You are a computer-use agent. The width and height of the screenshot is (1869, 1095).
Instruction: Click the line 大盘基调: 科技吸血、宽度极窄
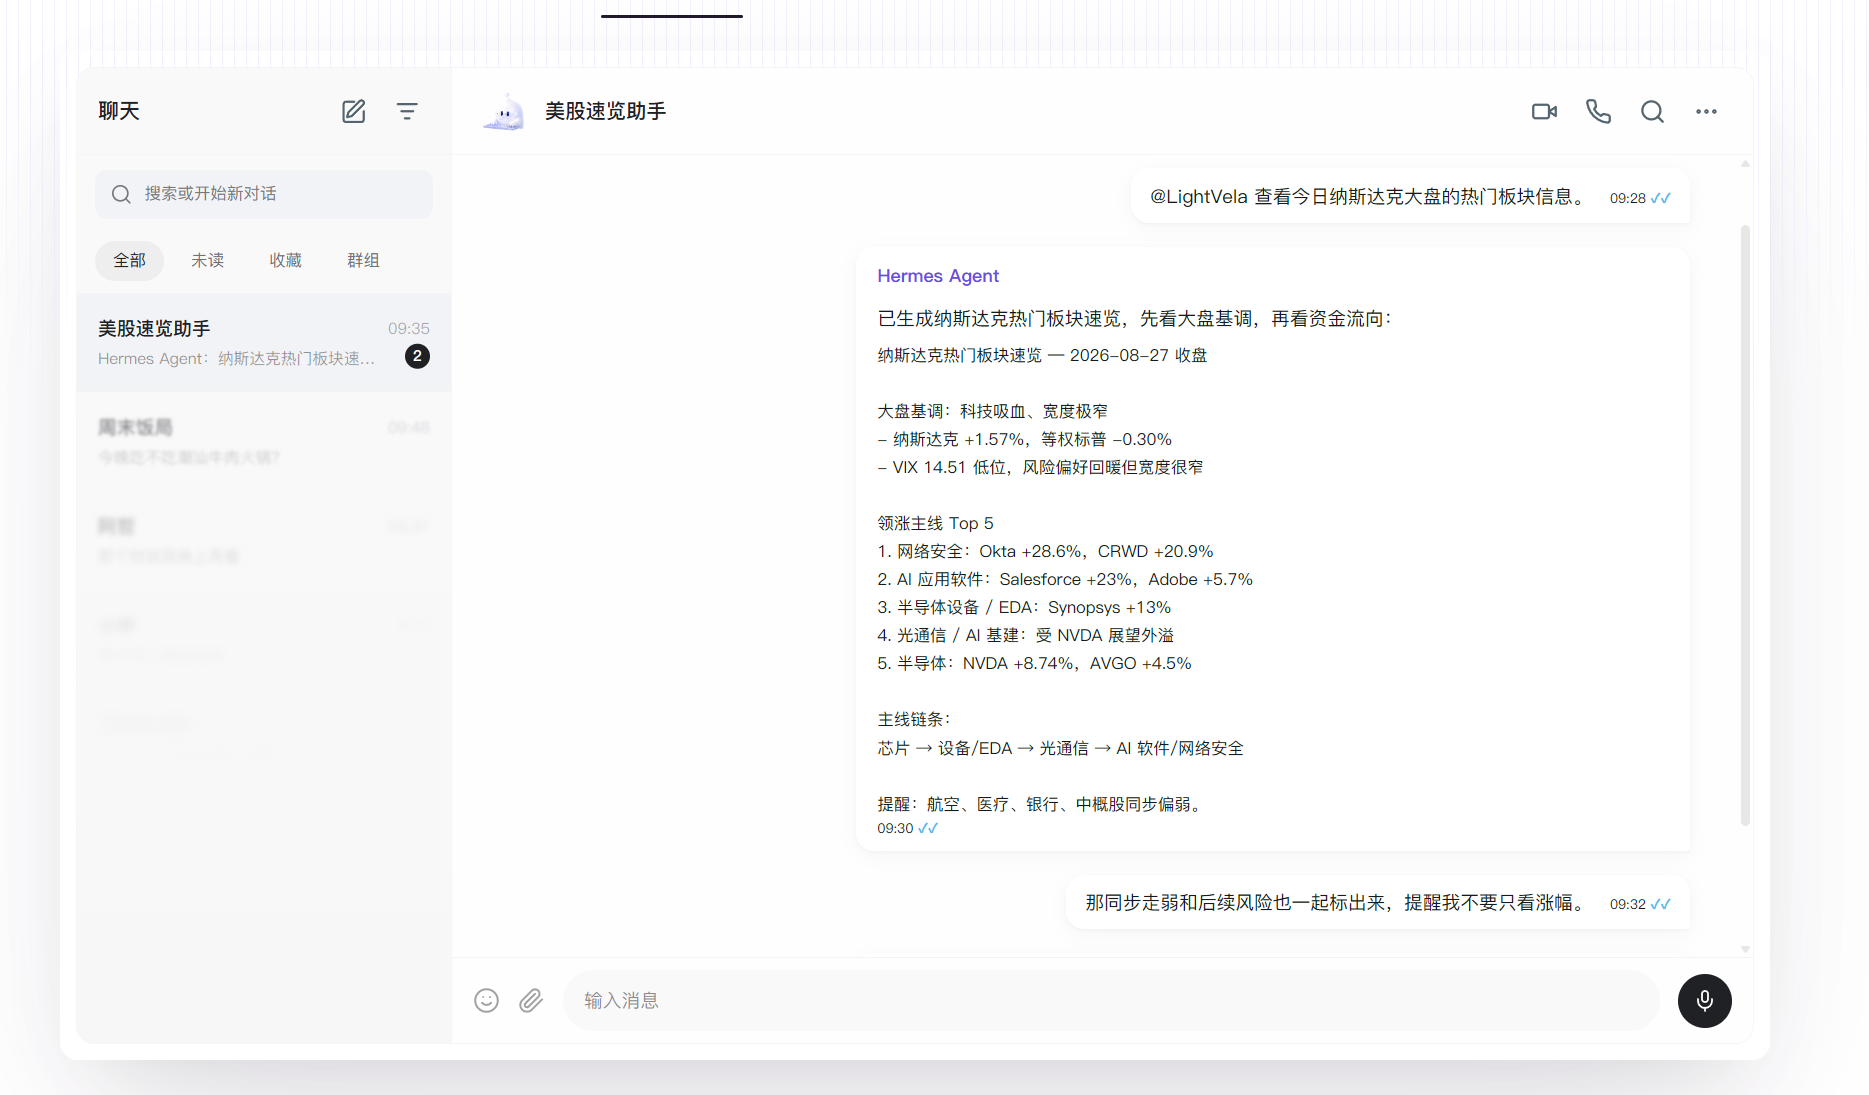point(992,411)
